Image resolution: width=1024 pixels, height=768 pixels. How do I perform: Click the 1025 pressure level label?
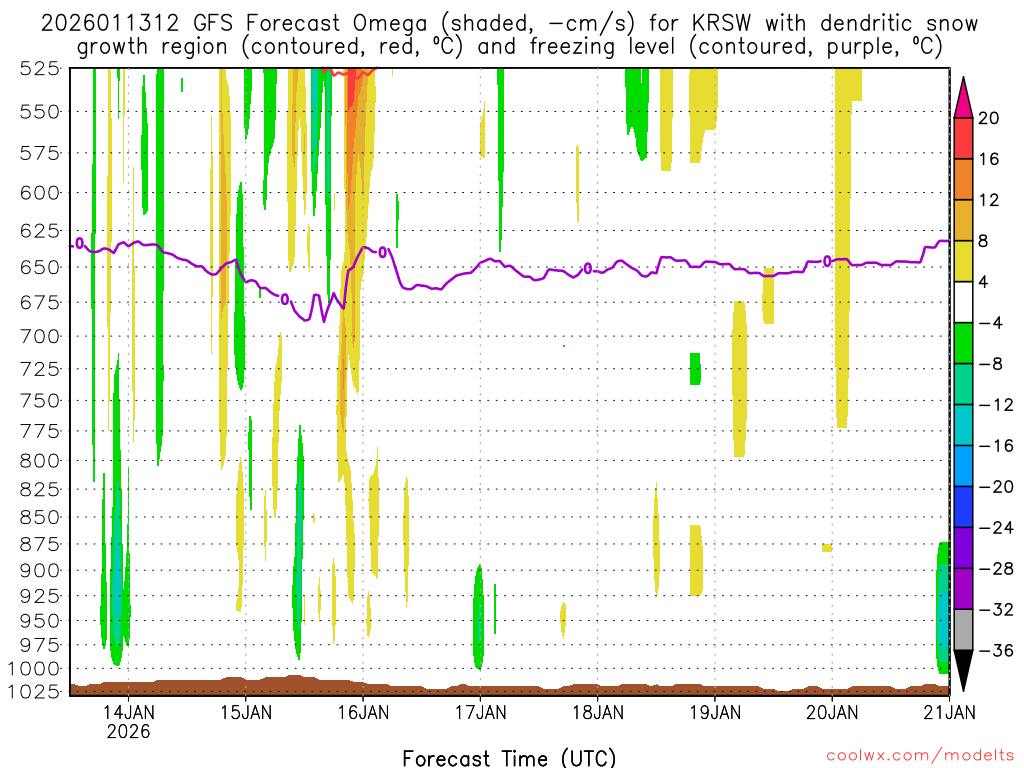[34, 691]
